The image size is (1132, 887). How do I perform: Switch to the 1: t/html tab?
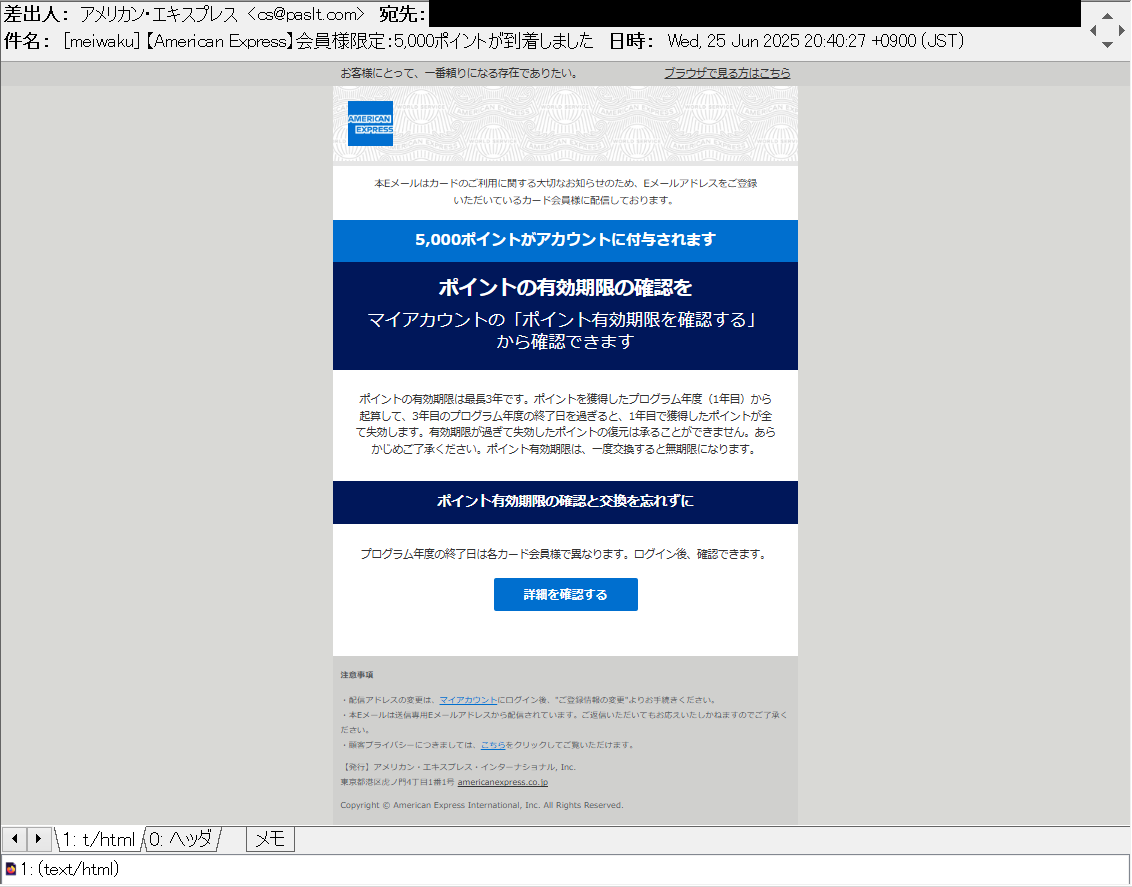click(99, 839)
